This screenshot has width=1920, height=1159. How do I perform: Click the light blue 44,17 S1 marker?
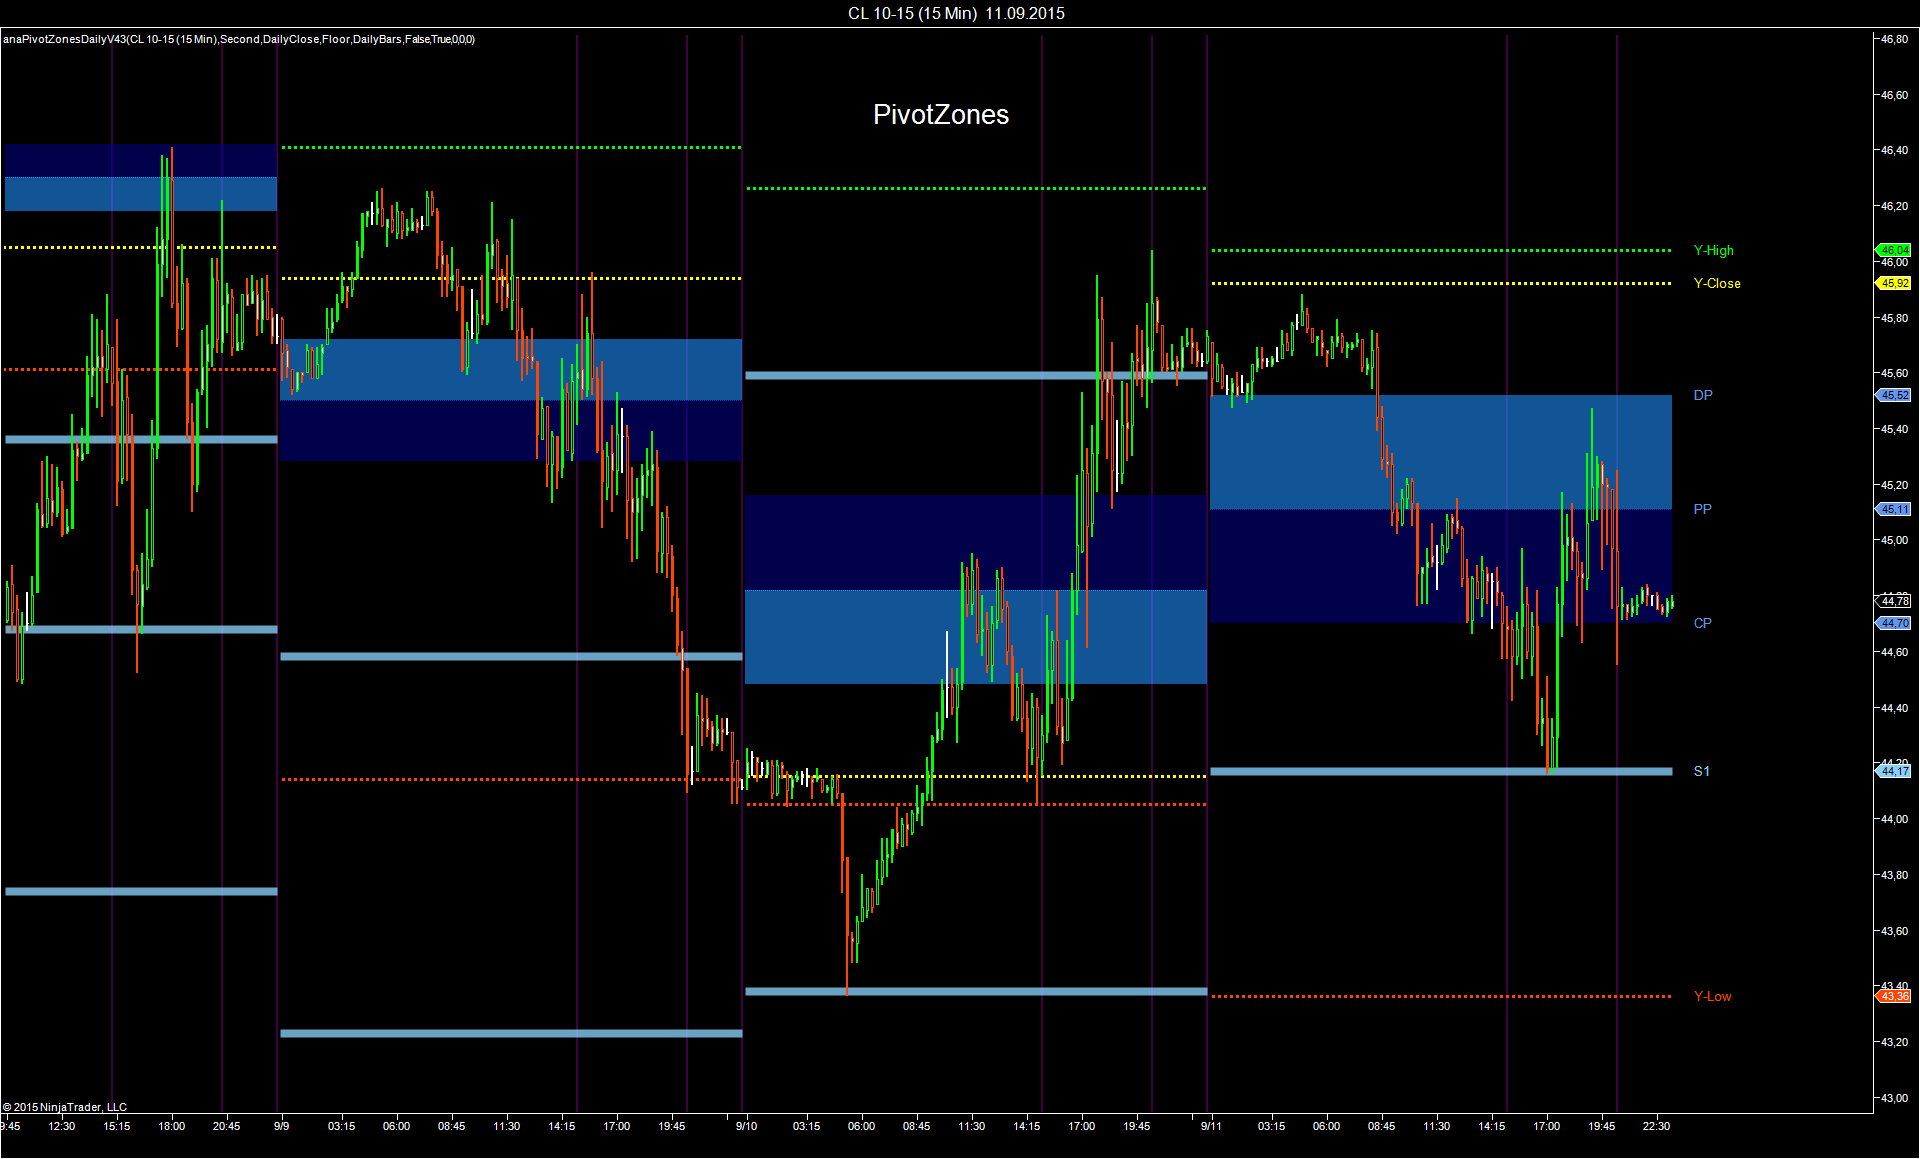[x=1894, y=771]
